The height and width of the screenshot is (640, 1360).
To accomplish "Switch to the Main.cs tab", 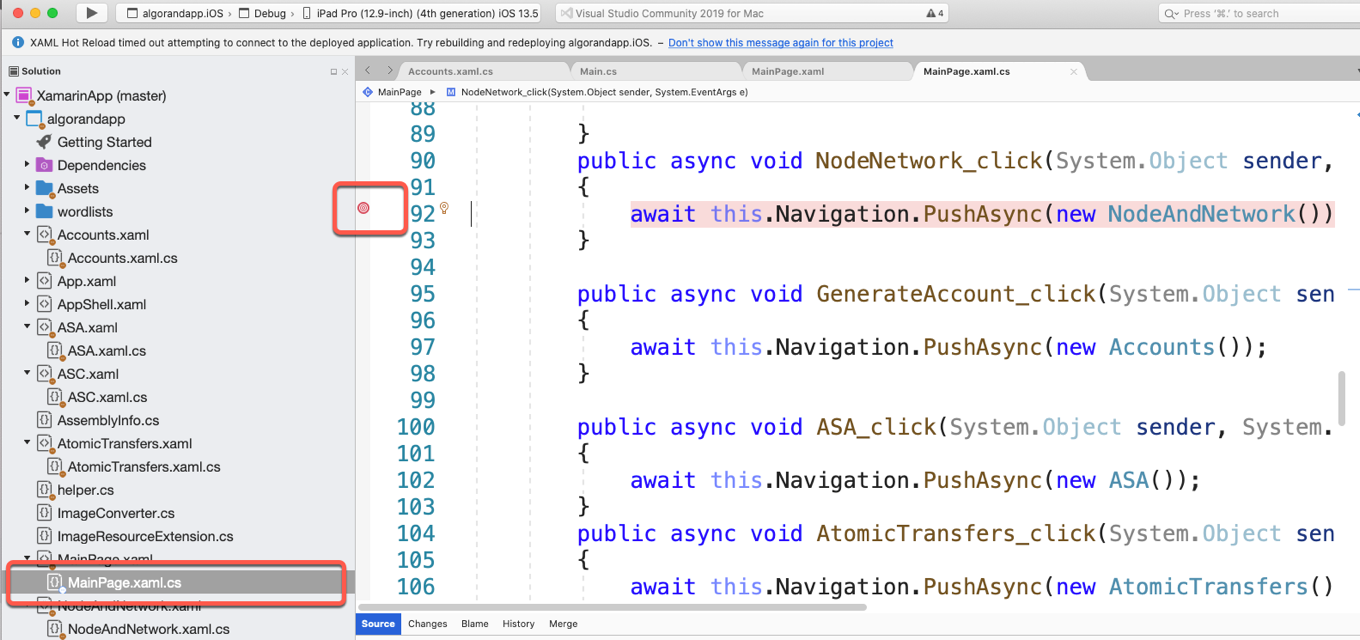I will [x=598, y=72].
